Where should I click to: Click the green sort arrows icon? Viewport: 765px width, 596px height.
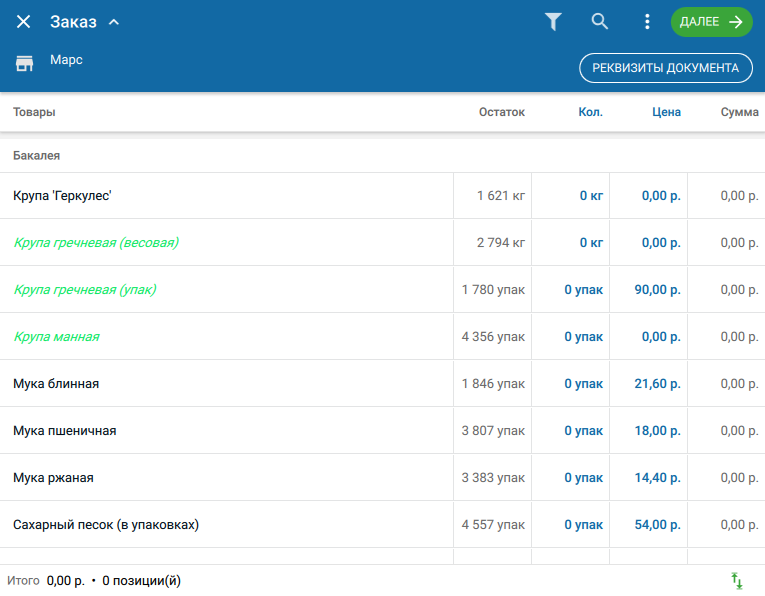tap(737, 580)
